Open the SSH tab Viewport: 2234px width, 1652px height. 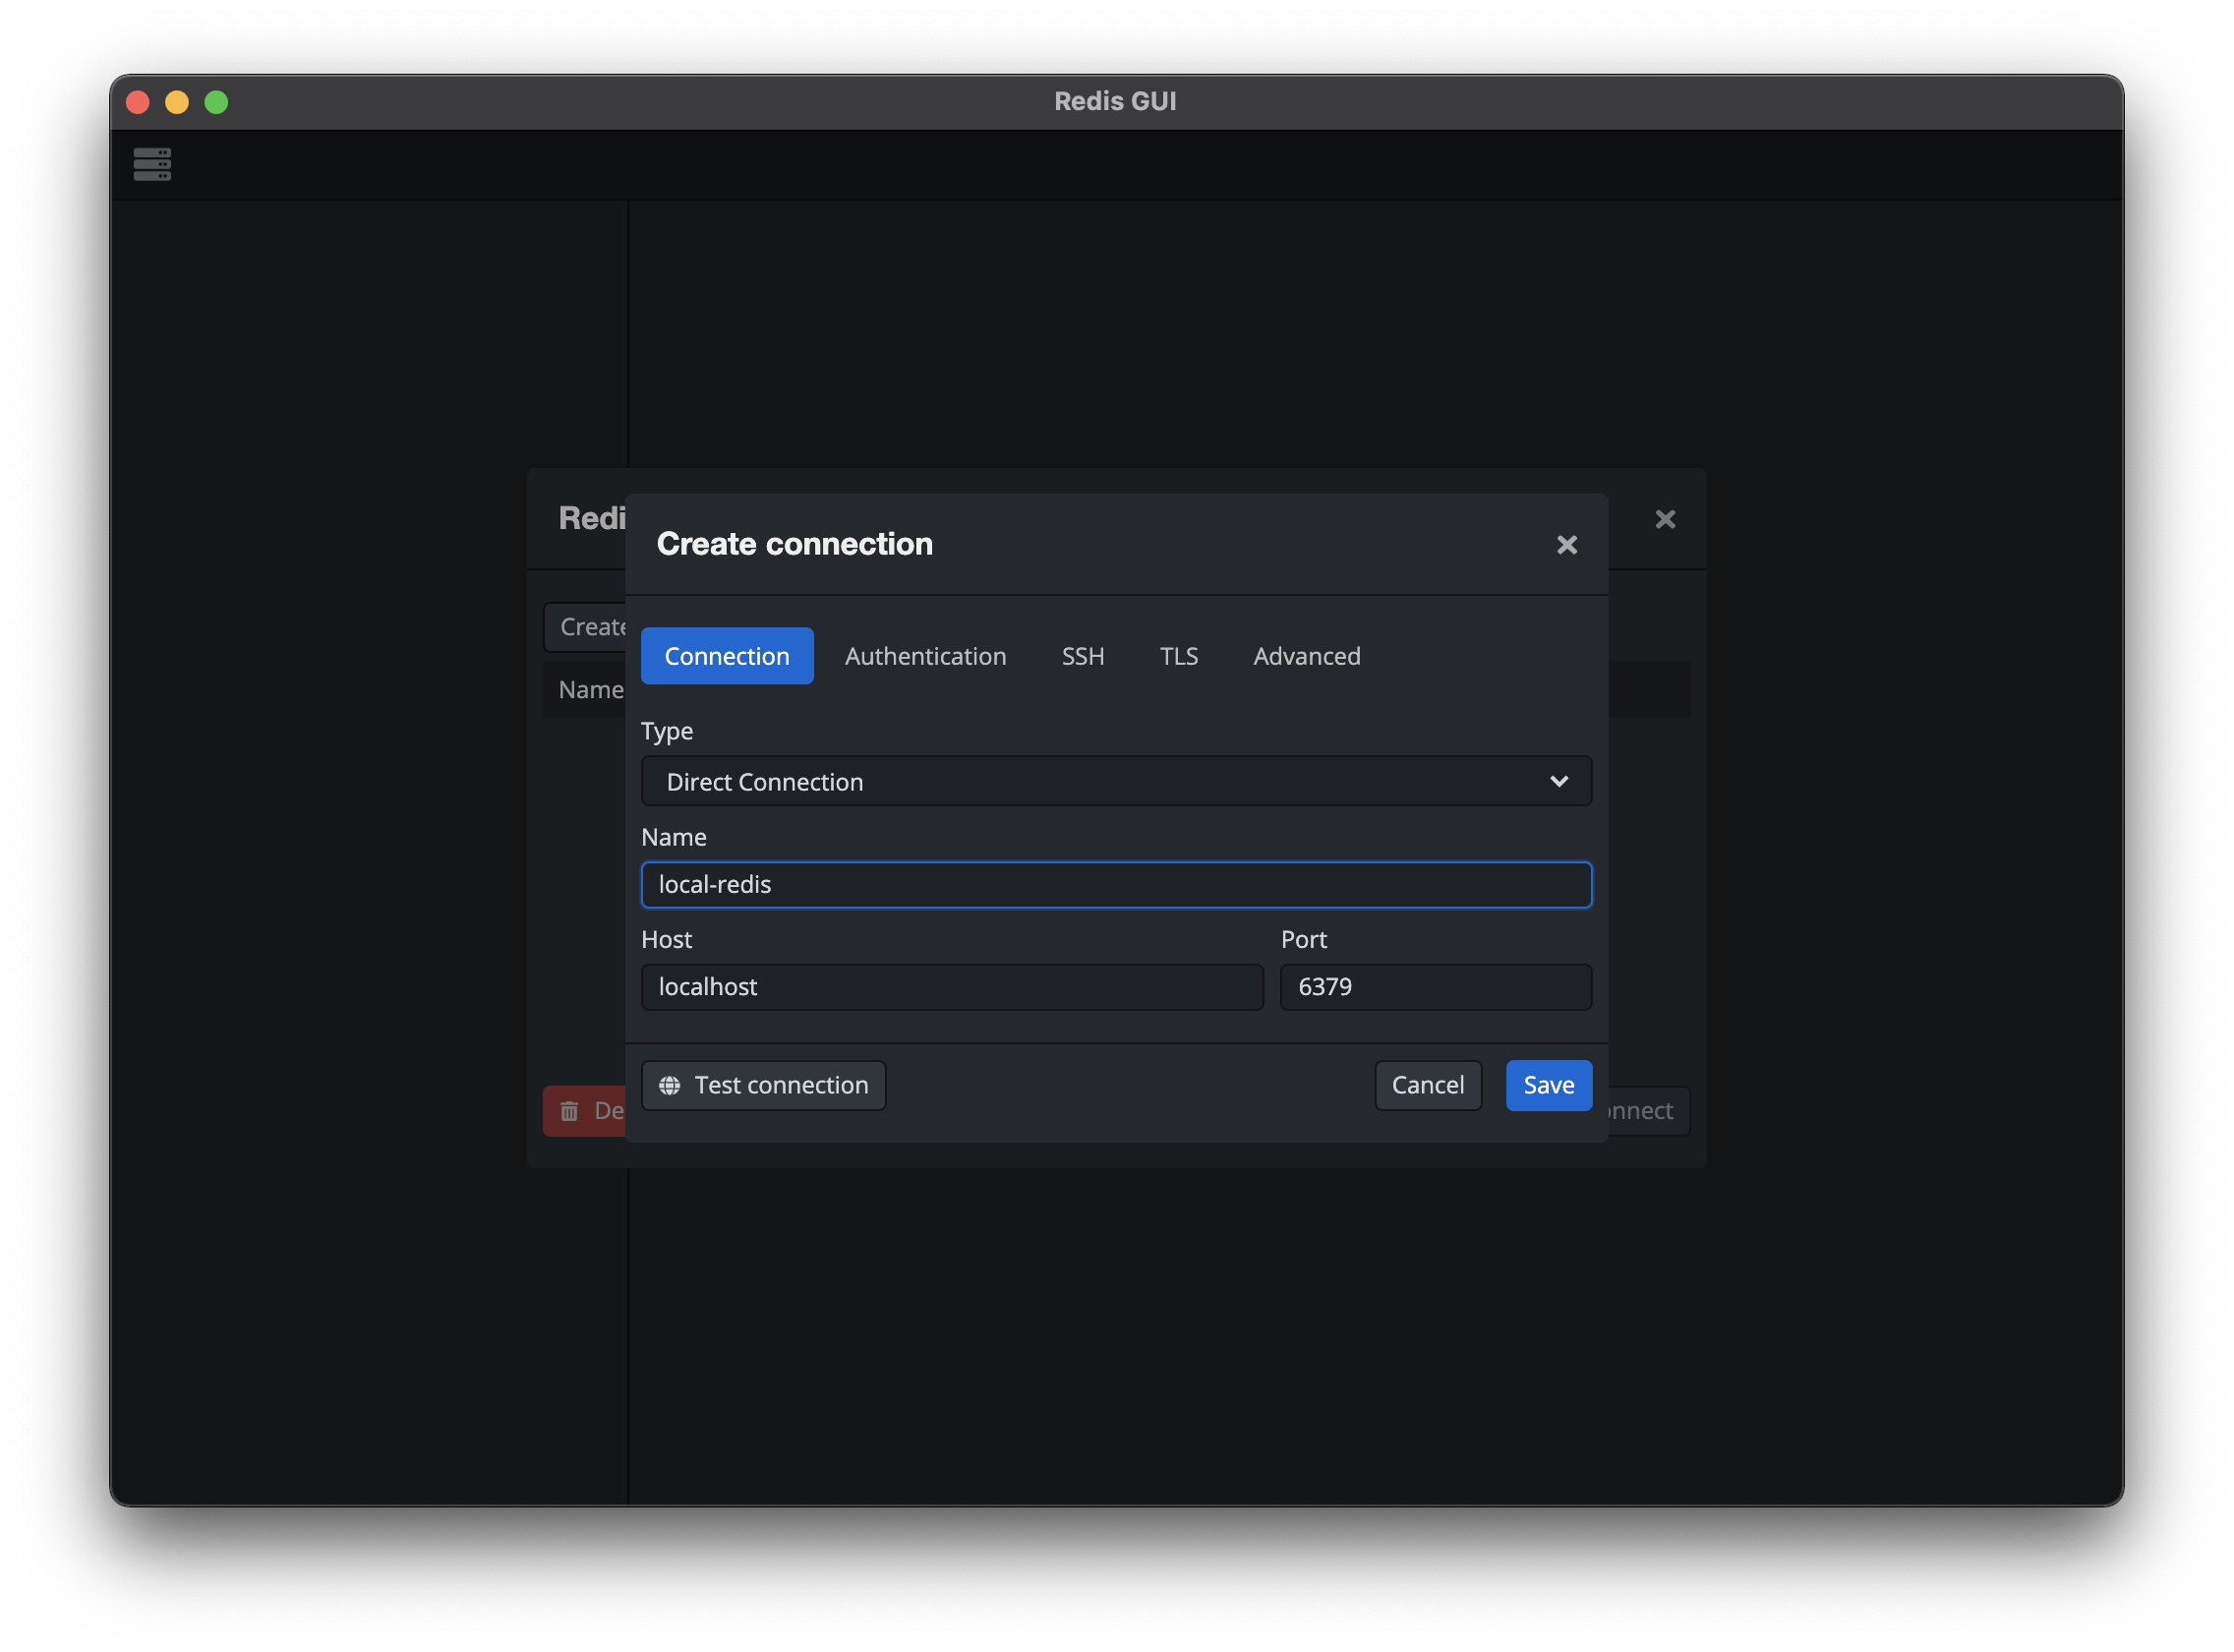coord(1082,656)
